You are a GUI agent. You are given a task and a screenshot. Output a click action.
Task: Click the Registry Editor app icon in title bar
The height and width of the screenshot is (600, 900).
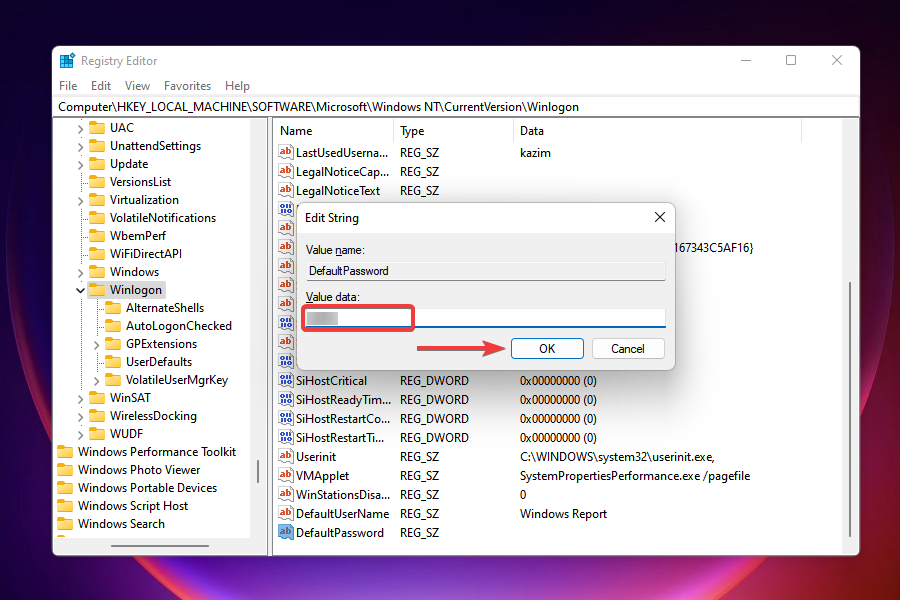(x=68, y=60)
